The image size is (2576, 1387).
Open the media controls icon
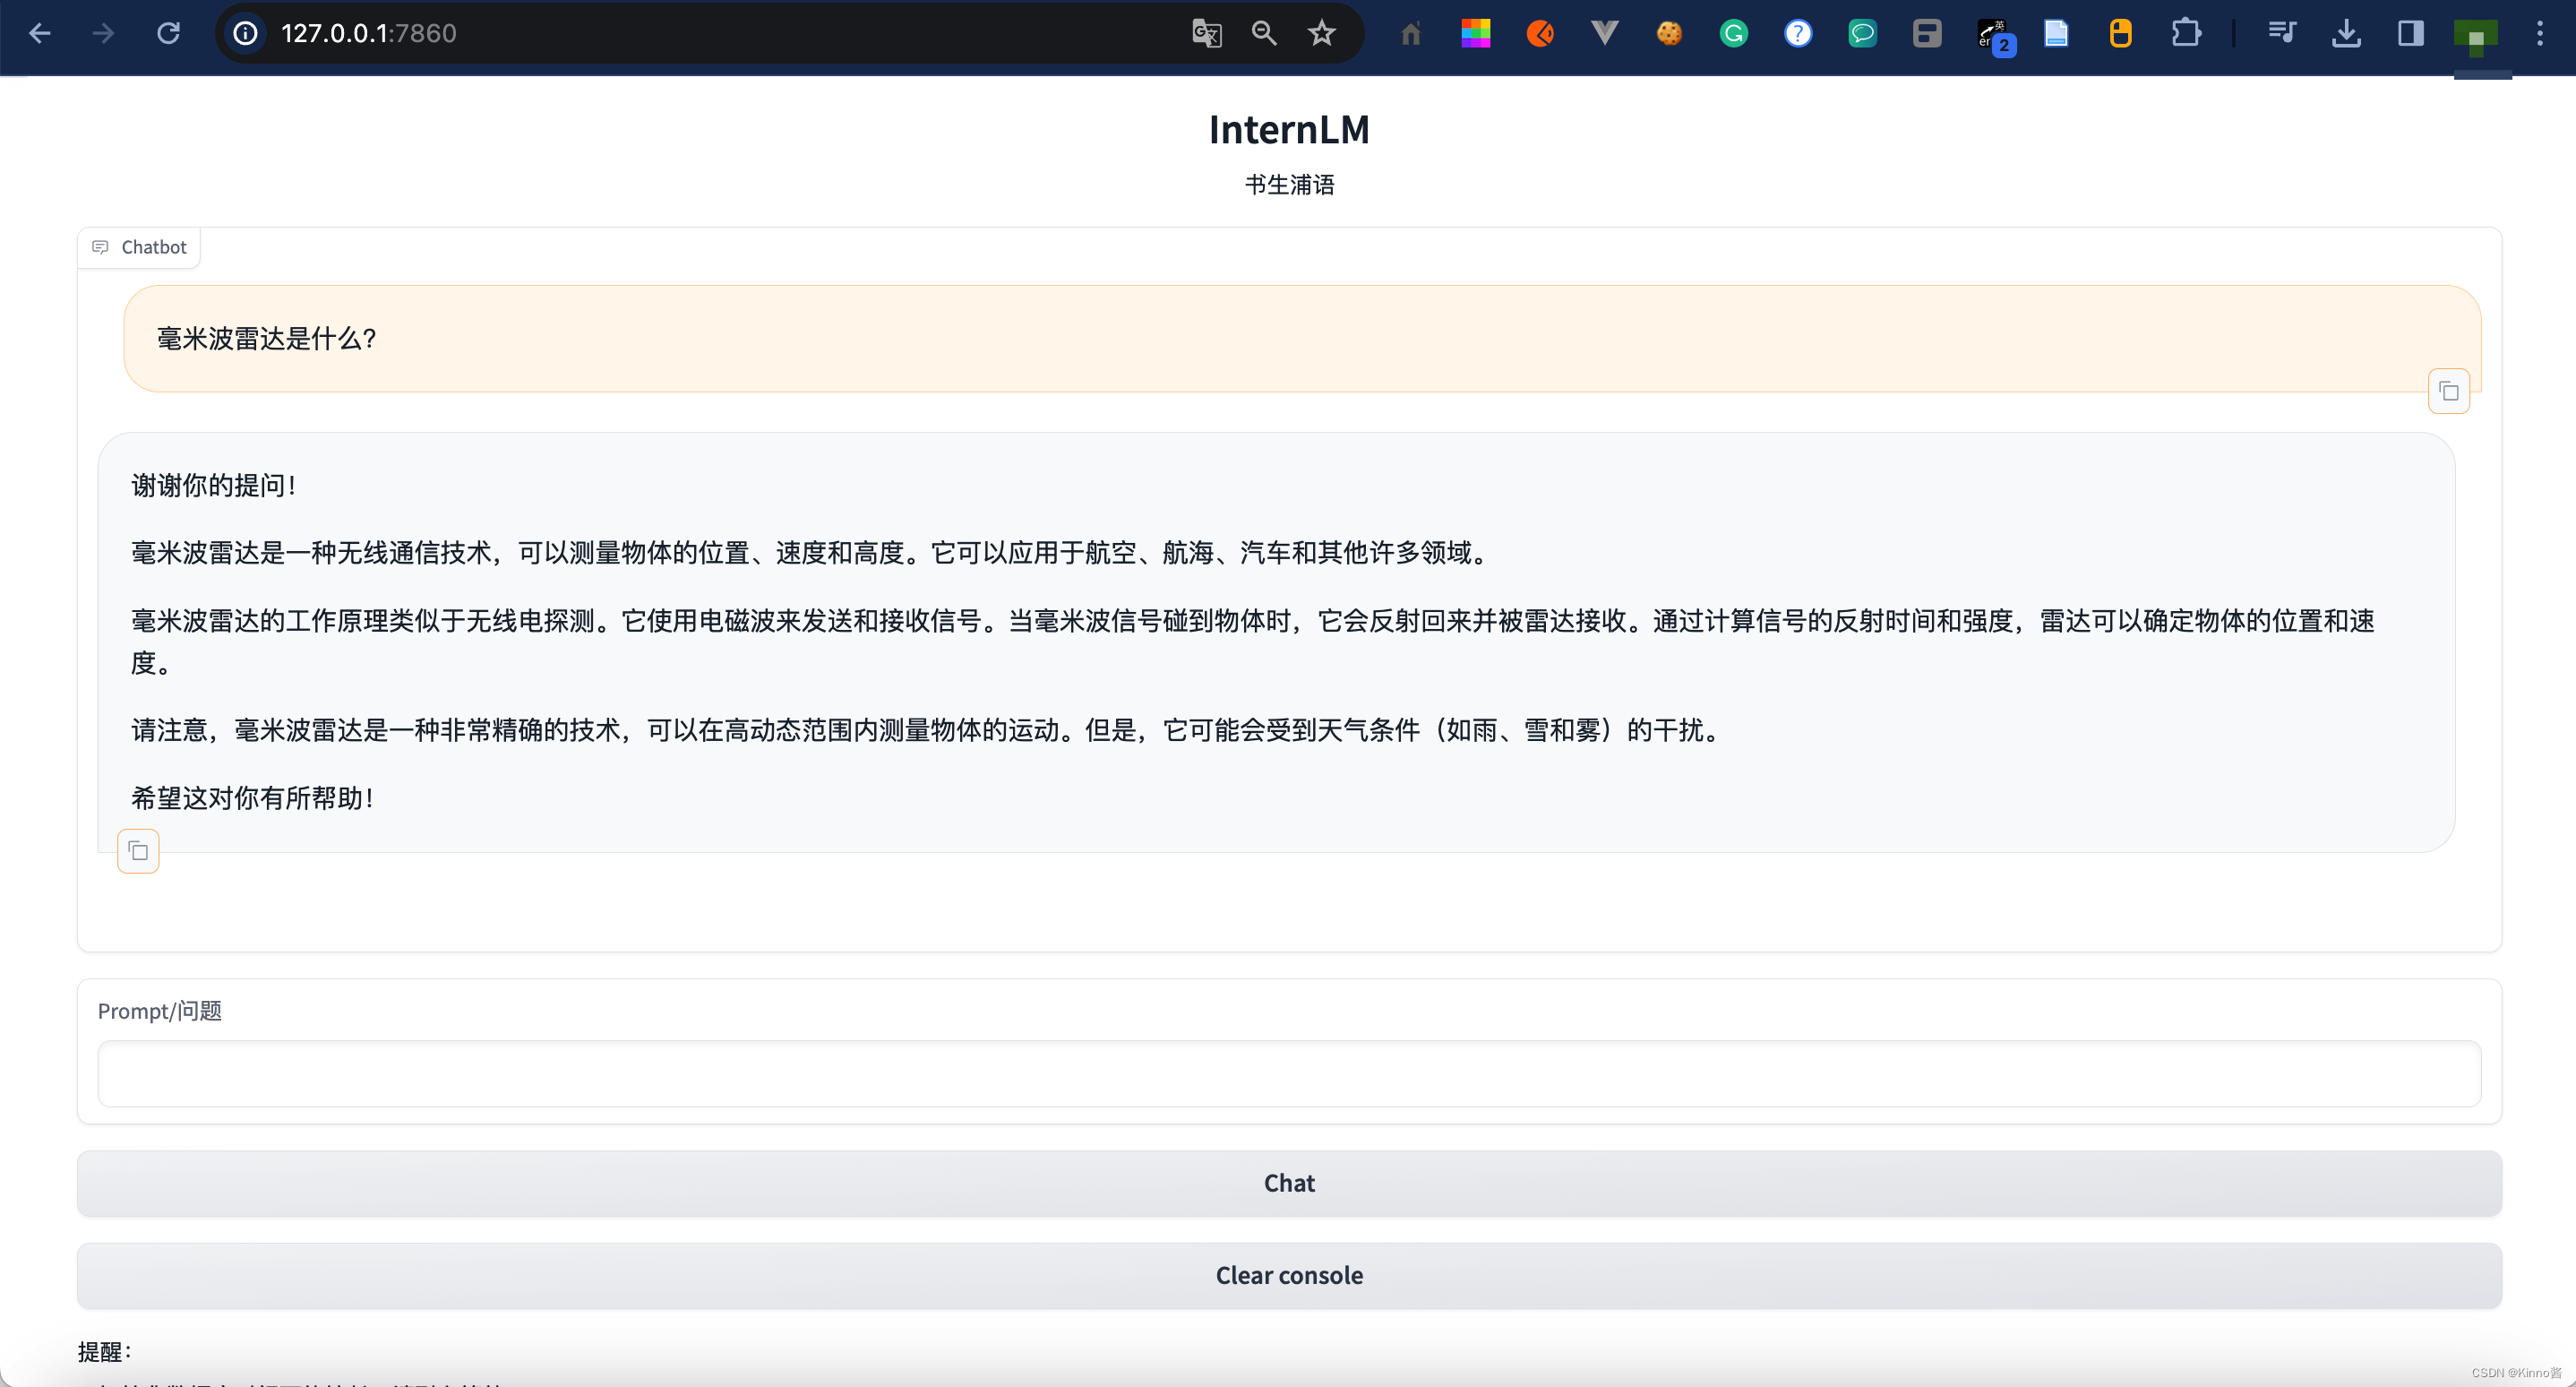click(2282, 34)
